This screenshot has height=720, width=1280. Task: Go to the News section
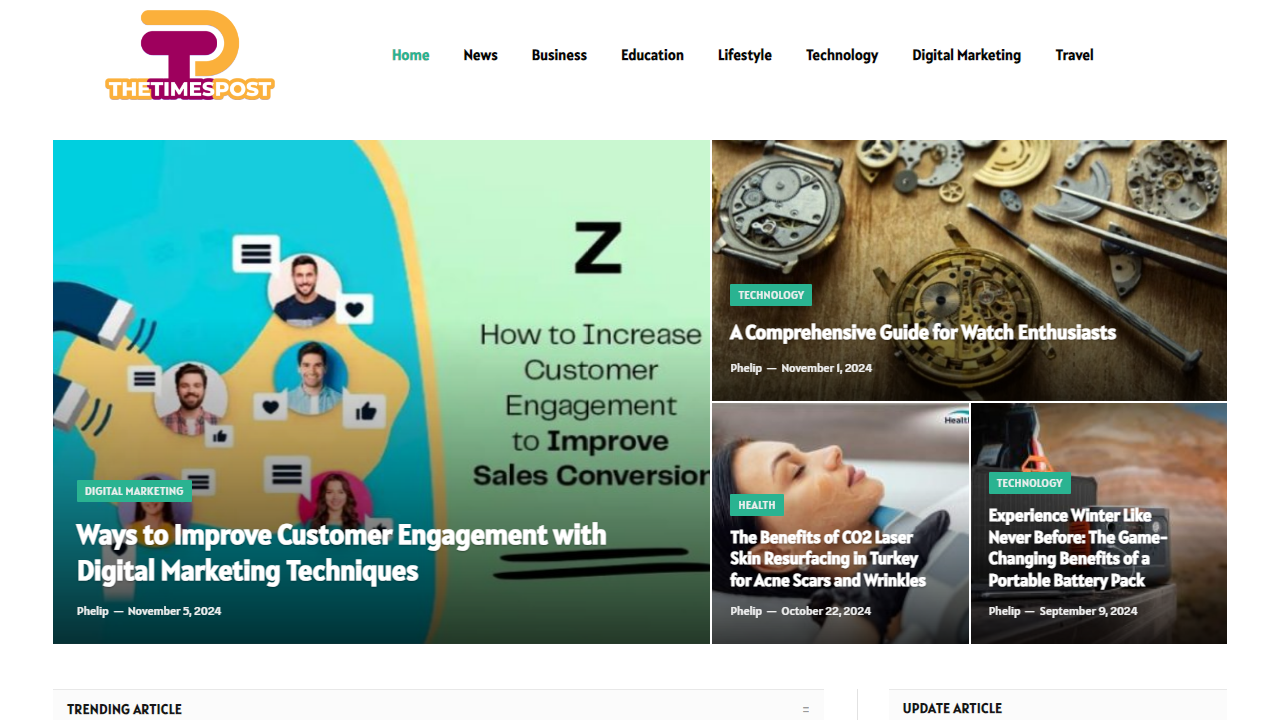pos(480,55)
